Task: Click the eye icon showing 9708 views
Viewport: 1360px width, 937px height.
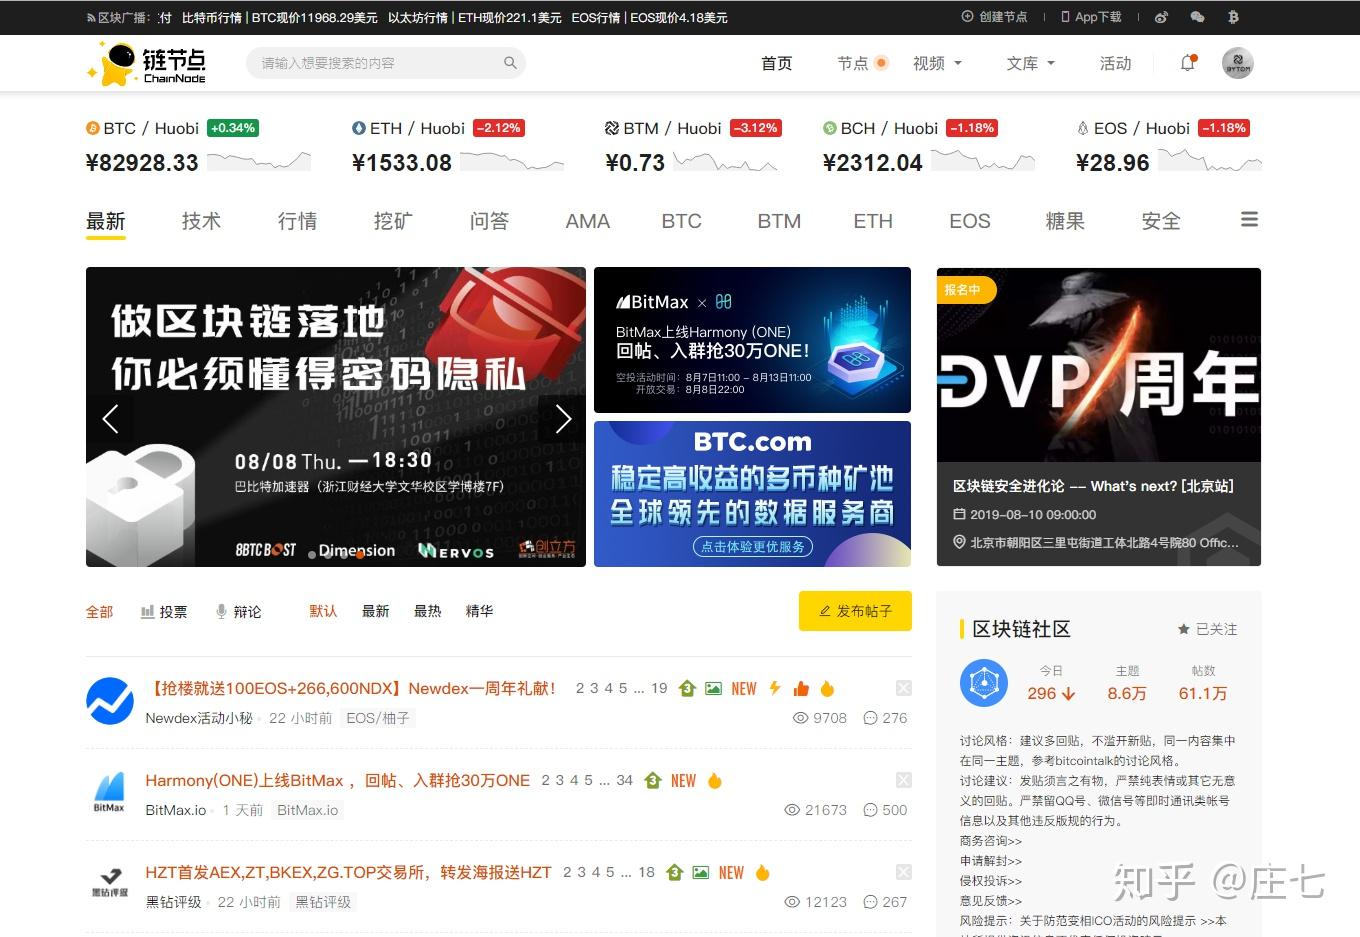Action: coord(800,718)
